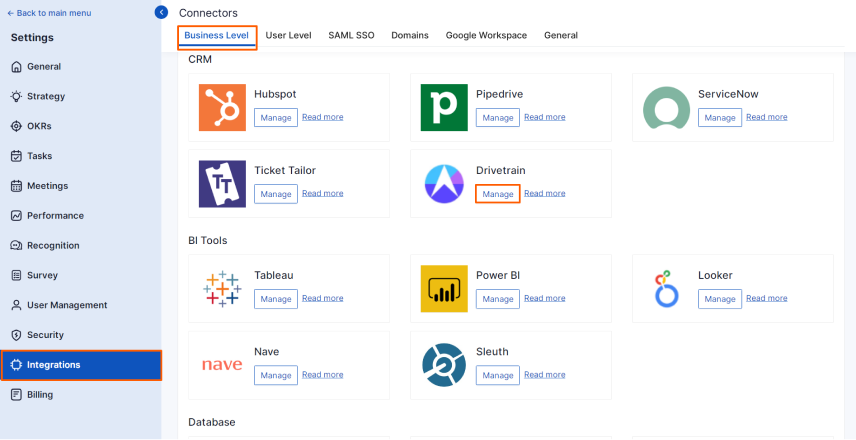This screenshot has width=856, height=440.
Task: Read more about Tableau
Action: (x=323, y=298)
